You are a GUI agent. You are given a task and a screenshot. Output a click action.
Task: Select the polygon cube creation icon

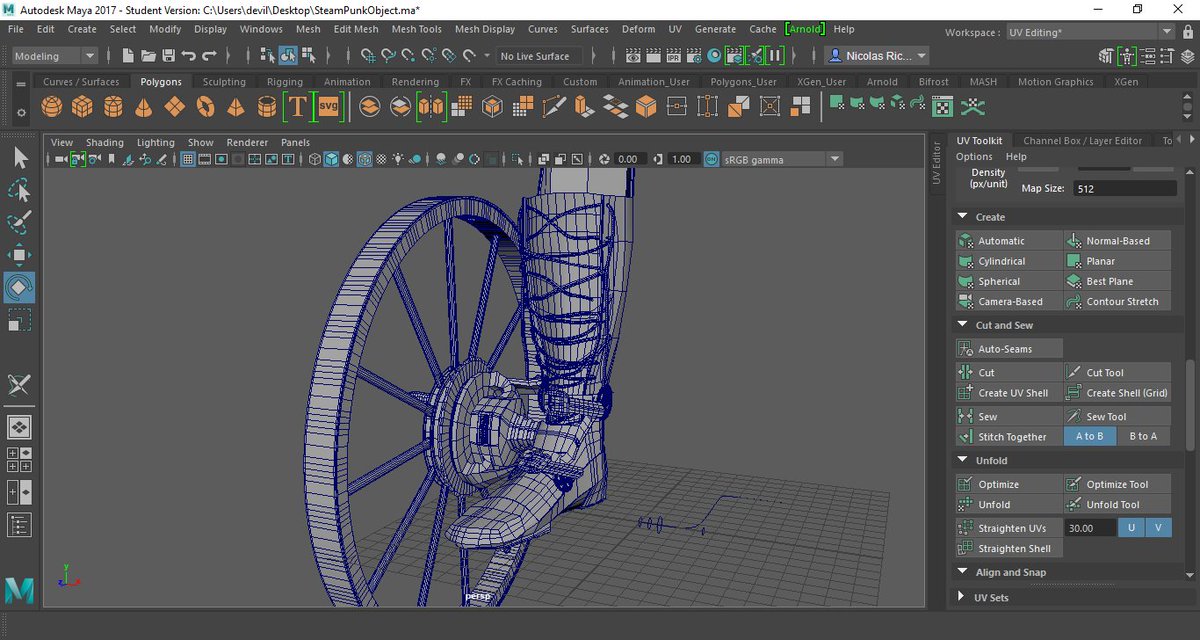[x=82, y=105]
